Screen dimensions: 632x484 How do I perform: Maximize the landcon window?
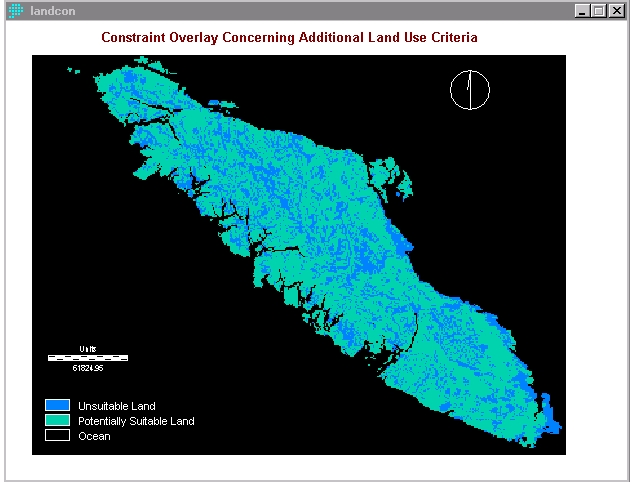[x=598, y=10]
